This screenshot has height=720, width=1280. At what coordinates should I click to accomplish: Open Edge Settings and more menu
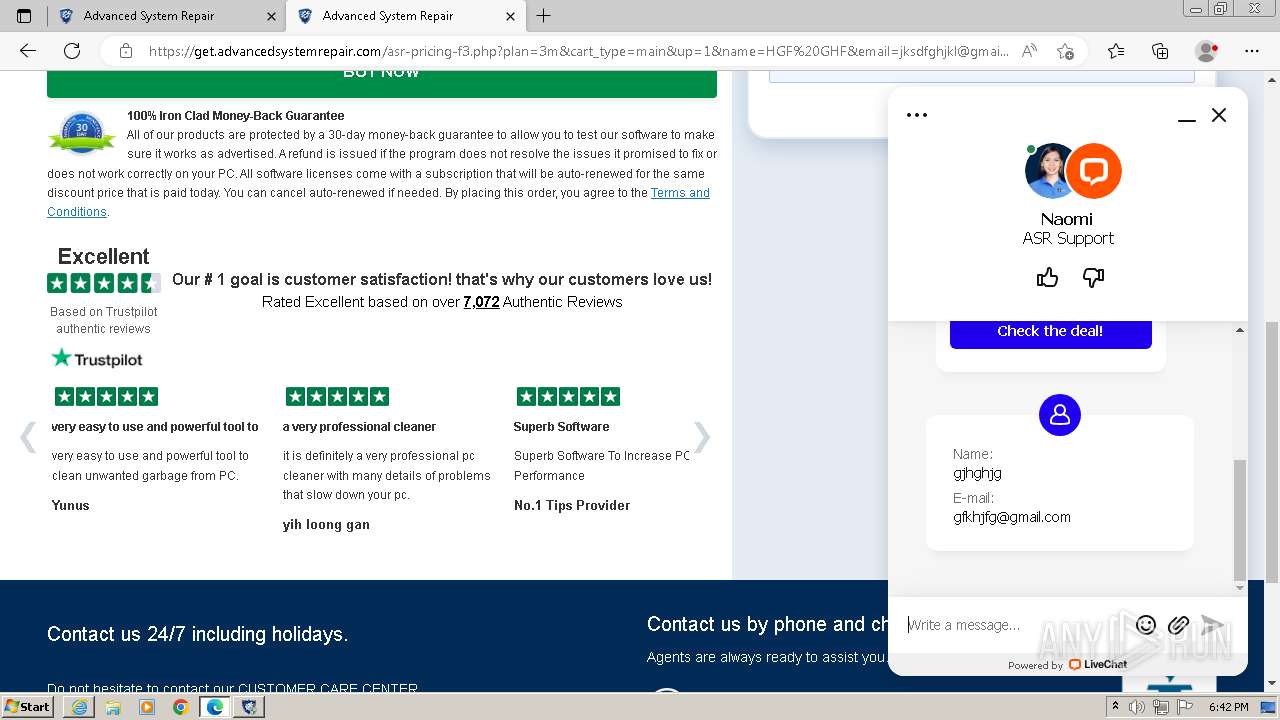[x=1252, y=51]
